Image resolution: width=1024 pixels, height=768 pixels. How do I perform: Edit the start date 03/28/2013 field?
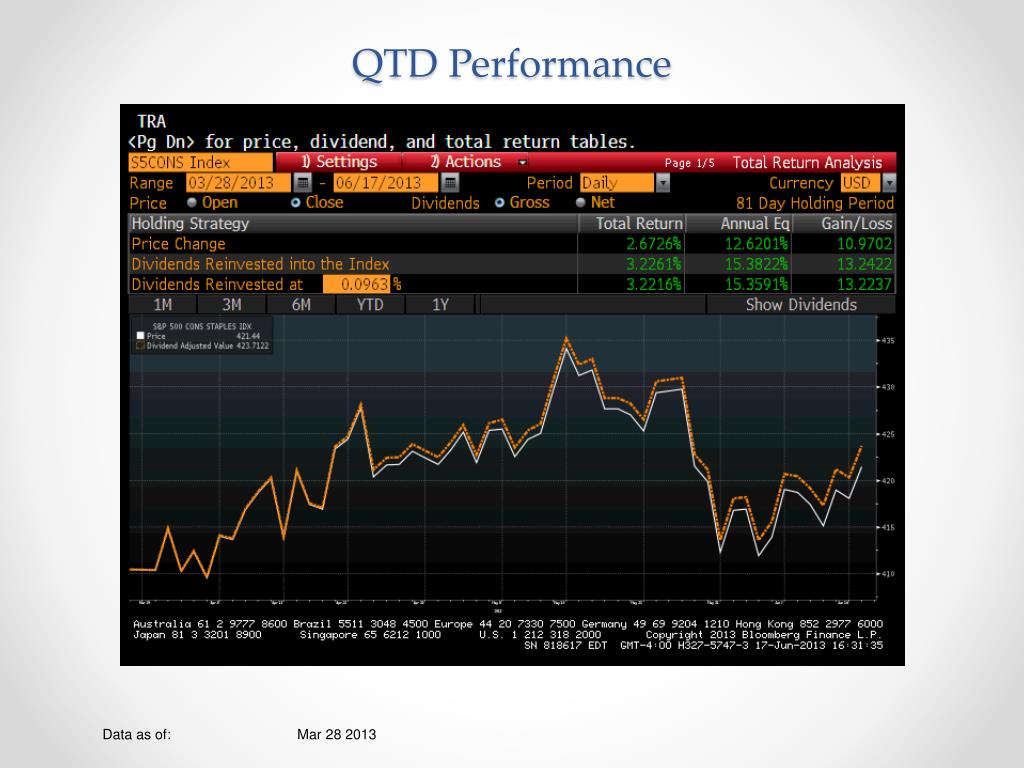(x=238, y=183)
